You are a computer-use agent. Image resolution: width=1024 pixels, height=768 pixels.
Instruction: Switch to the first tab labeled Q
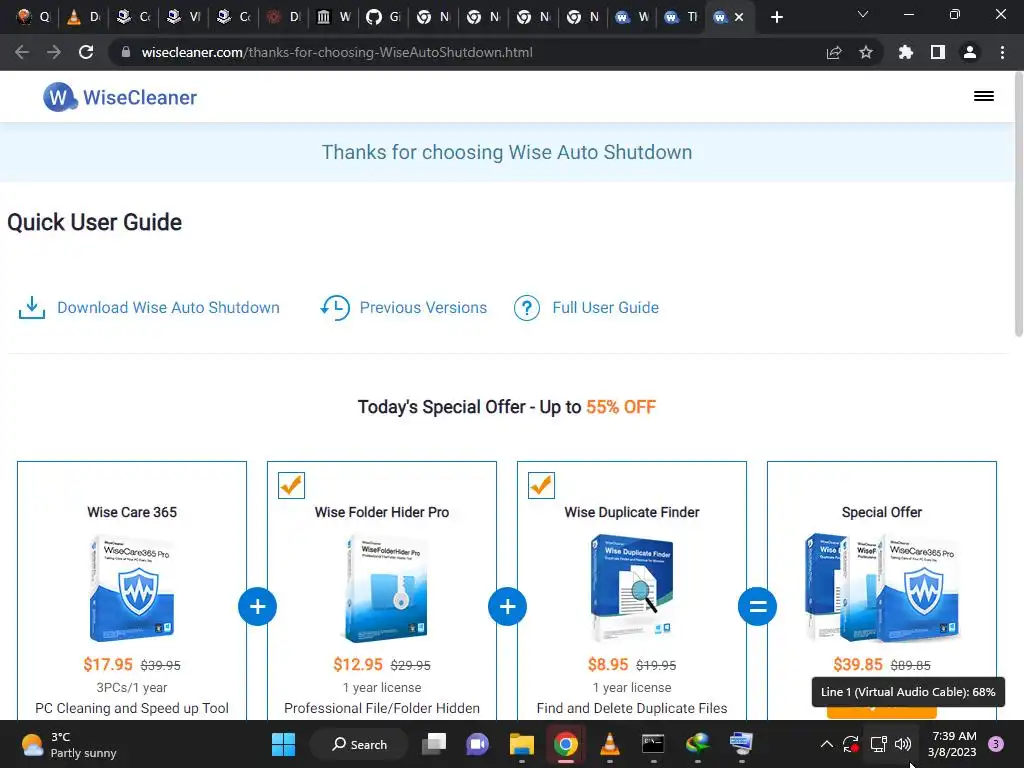pos(33,17)
